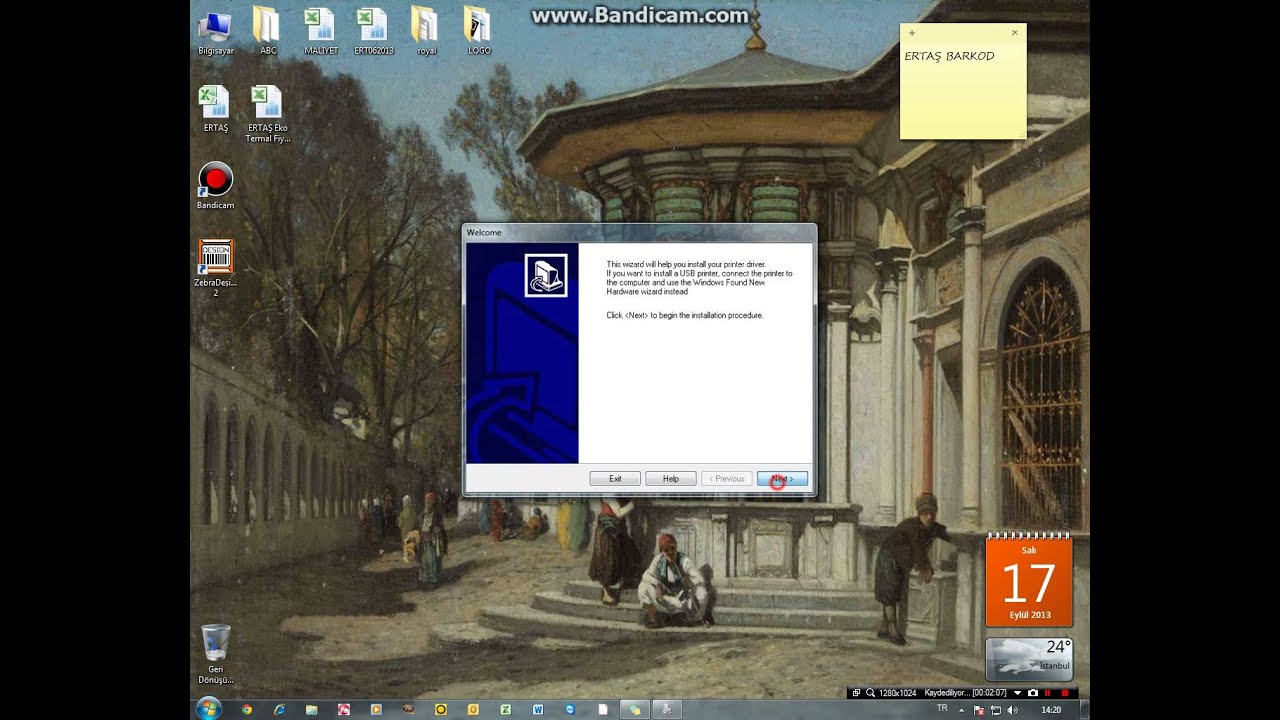
Task: Open Word from the taskbar
Action: click(x=538, y=709)
